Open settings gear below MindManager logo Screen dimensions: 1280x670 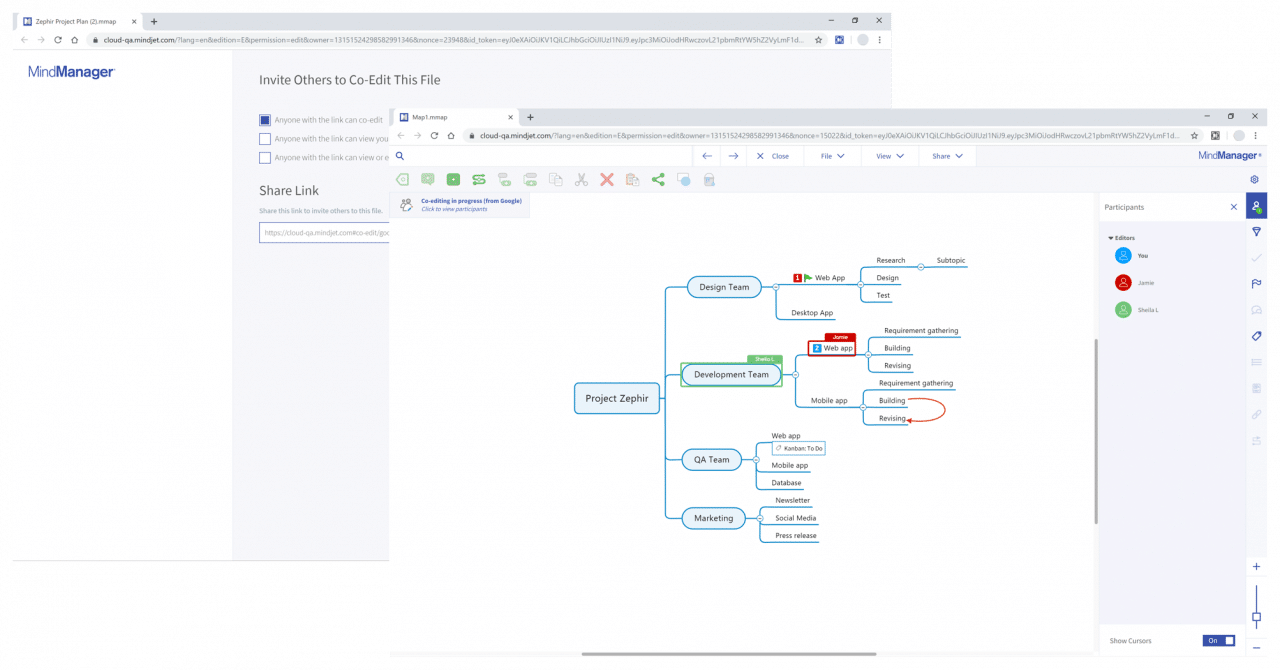click(x=1254, y=180)
